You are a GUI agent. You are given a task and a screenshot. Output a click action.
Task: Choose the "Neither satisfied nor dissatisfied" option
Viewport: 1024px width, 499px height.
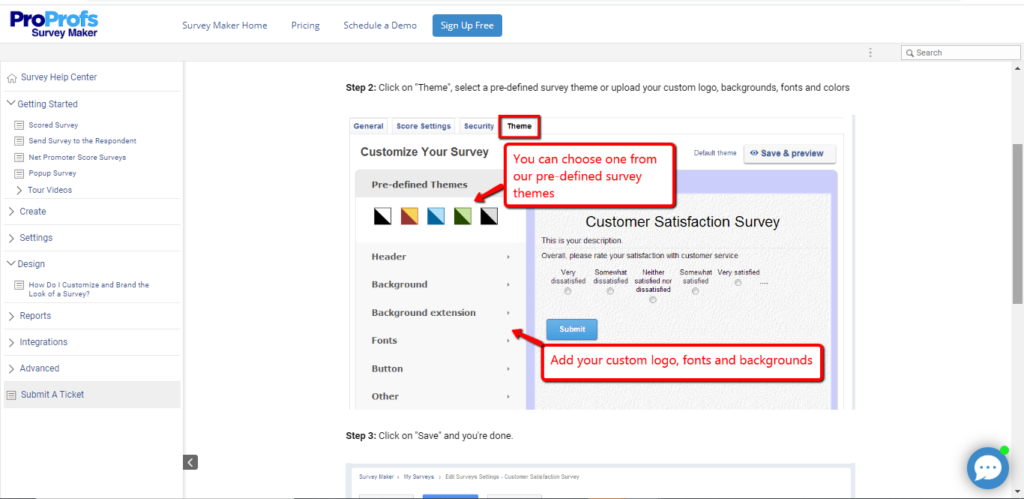[652, 299]
